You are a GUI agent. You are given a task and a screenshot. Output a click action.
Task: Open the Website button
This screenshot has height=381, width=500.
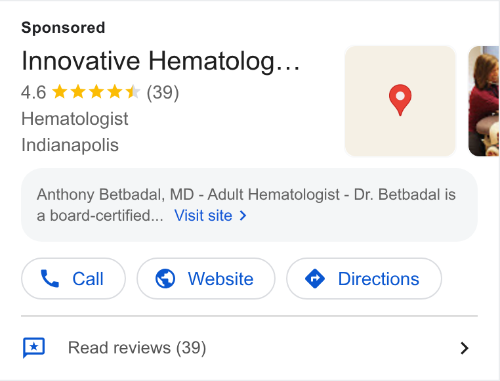tap(206, 279)
